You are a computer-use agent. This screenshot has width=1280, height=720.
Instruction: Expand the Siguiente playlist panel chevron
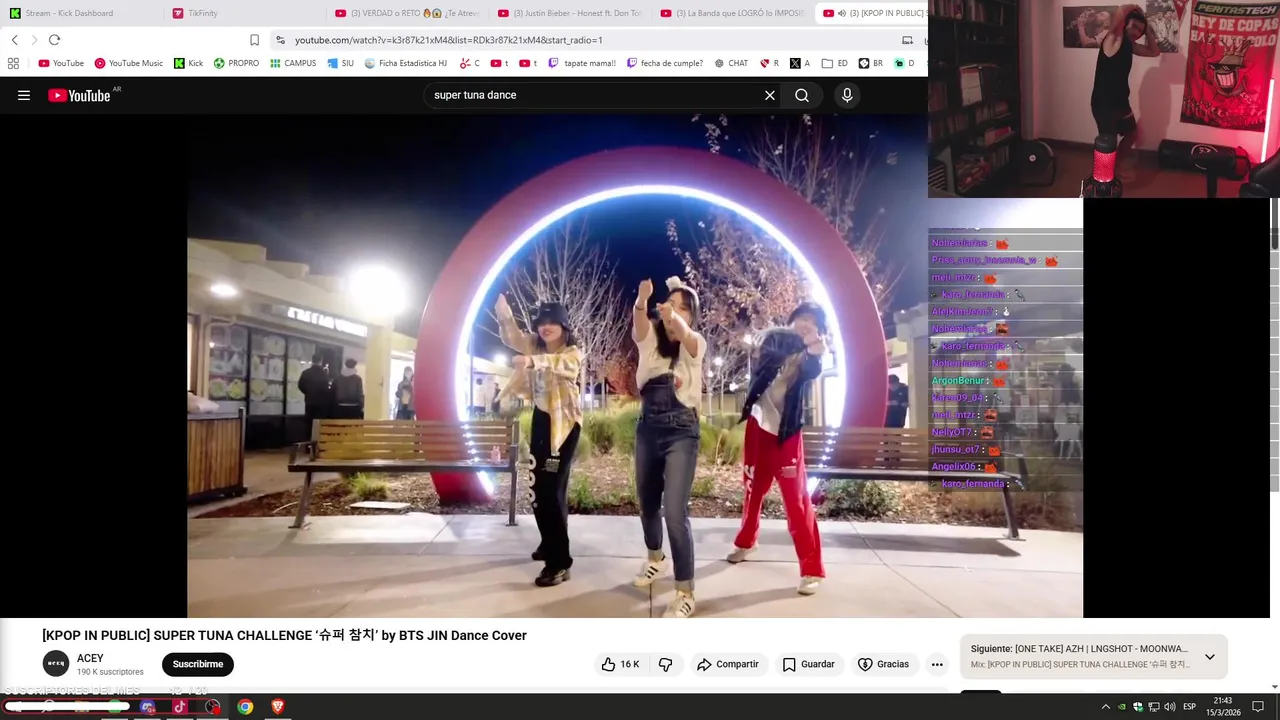click(x=1209, y=657)
